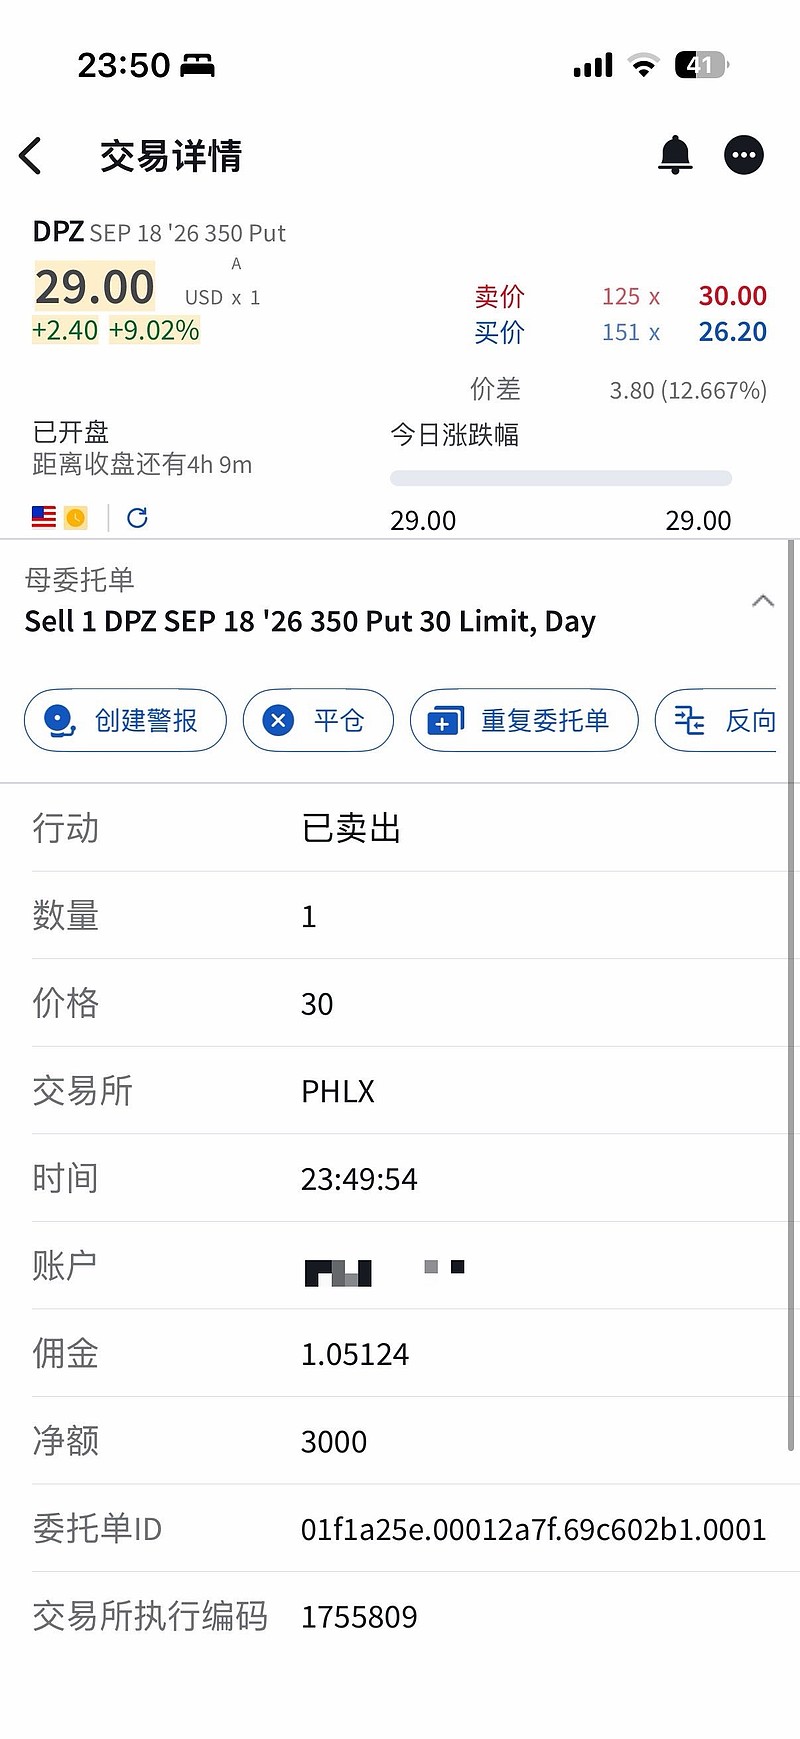
Task: Select the ask price 30.00
Action: 732,296
